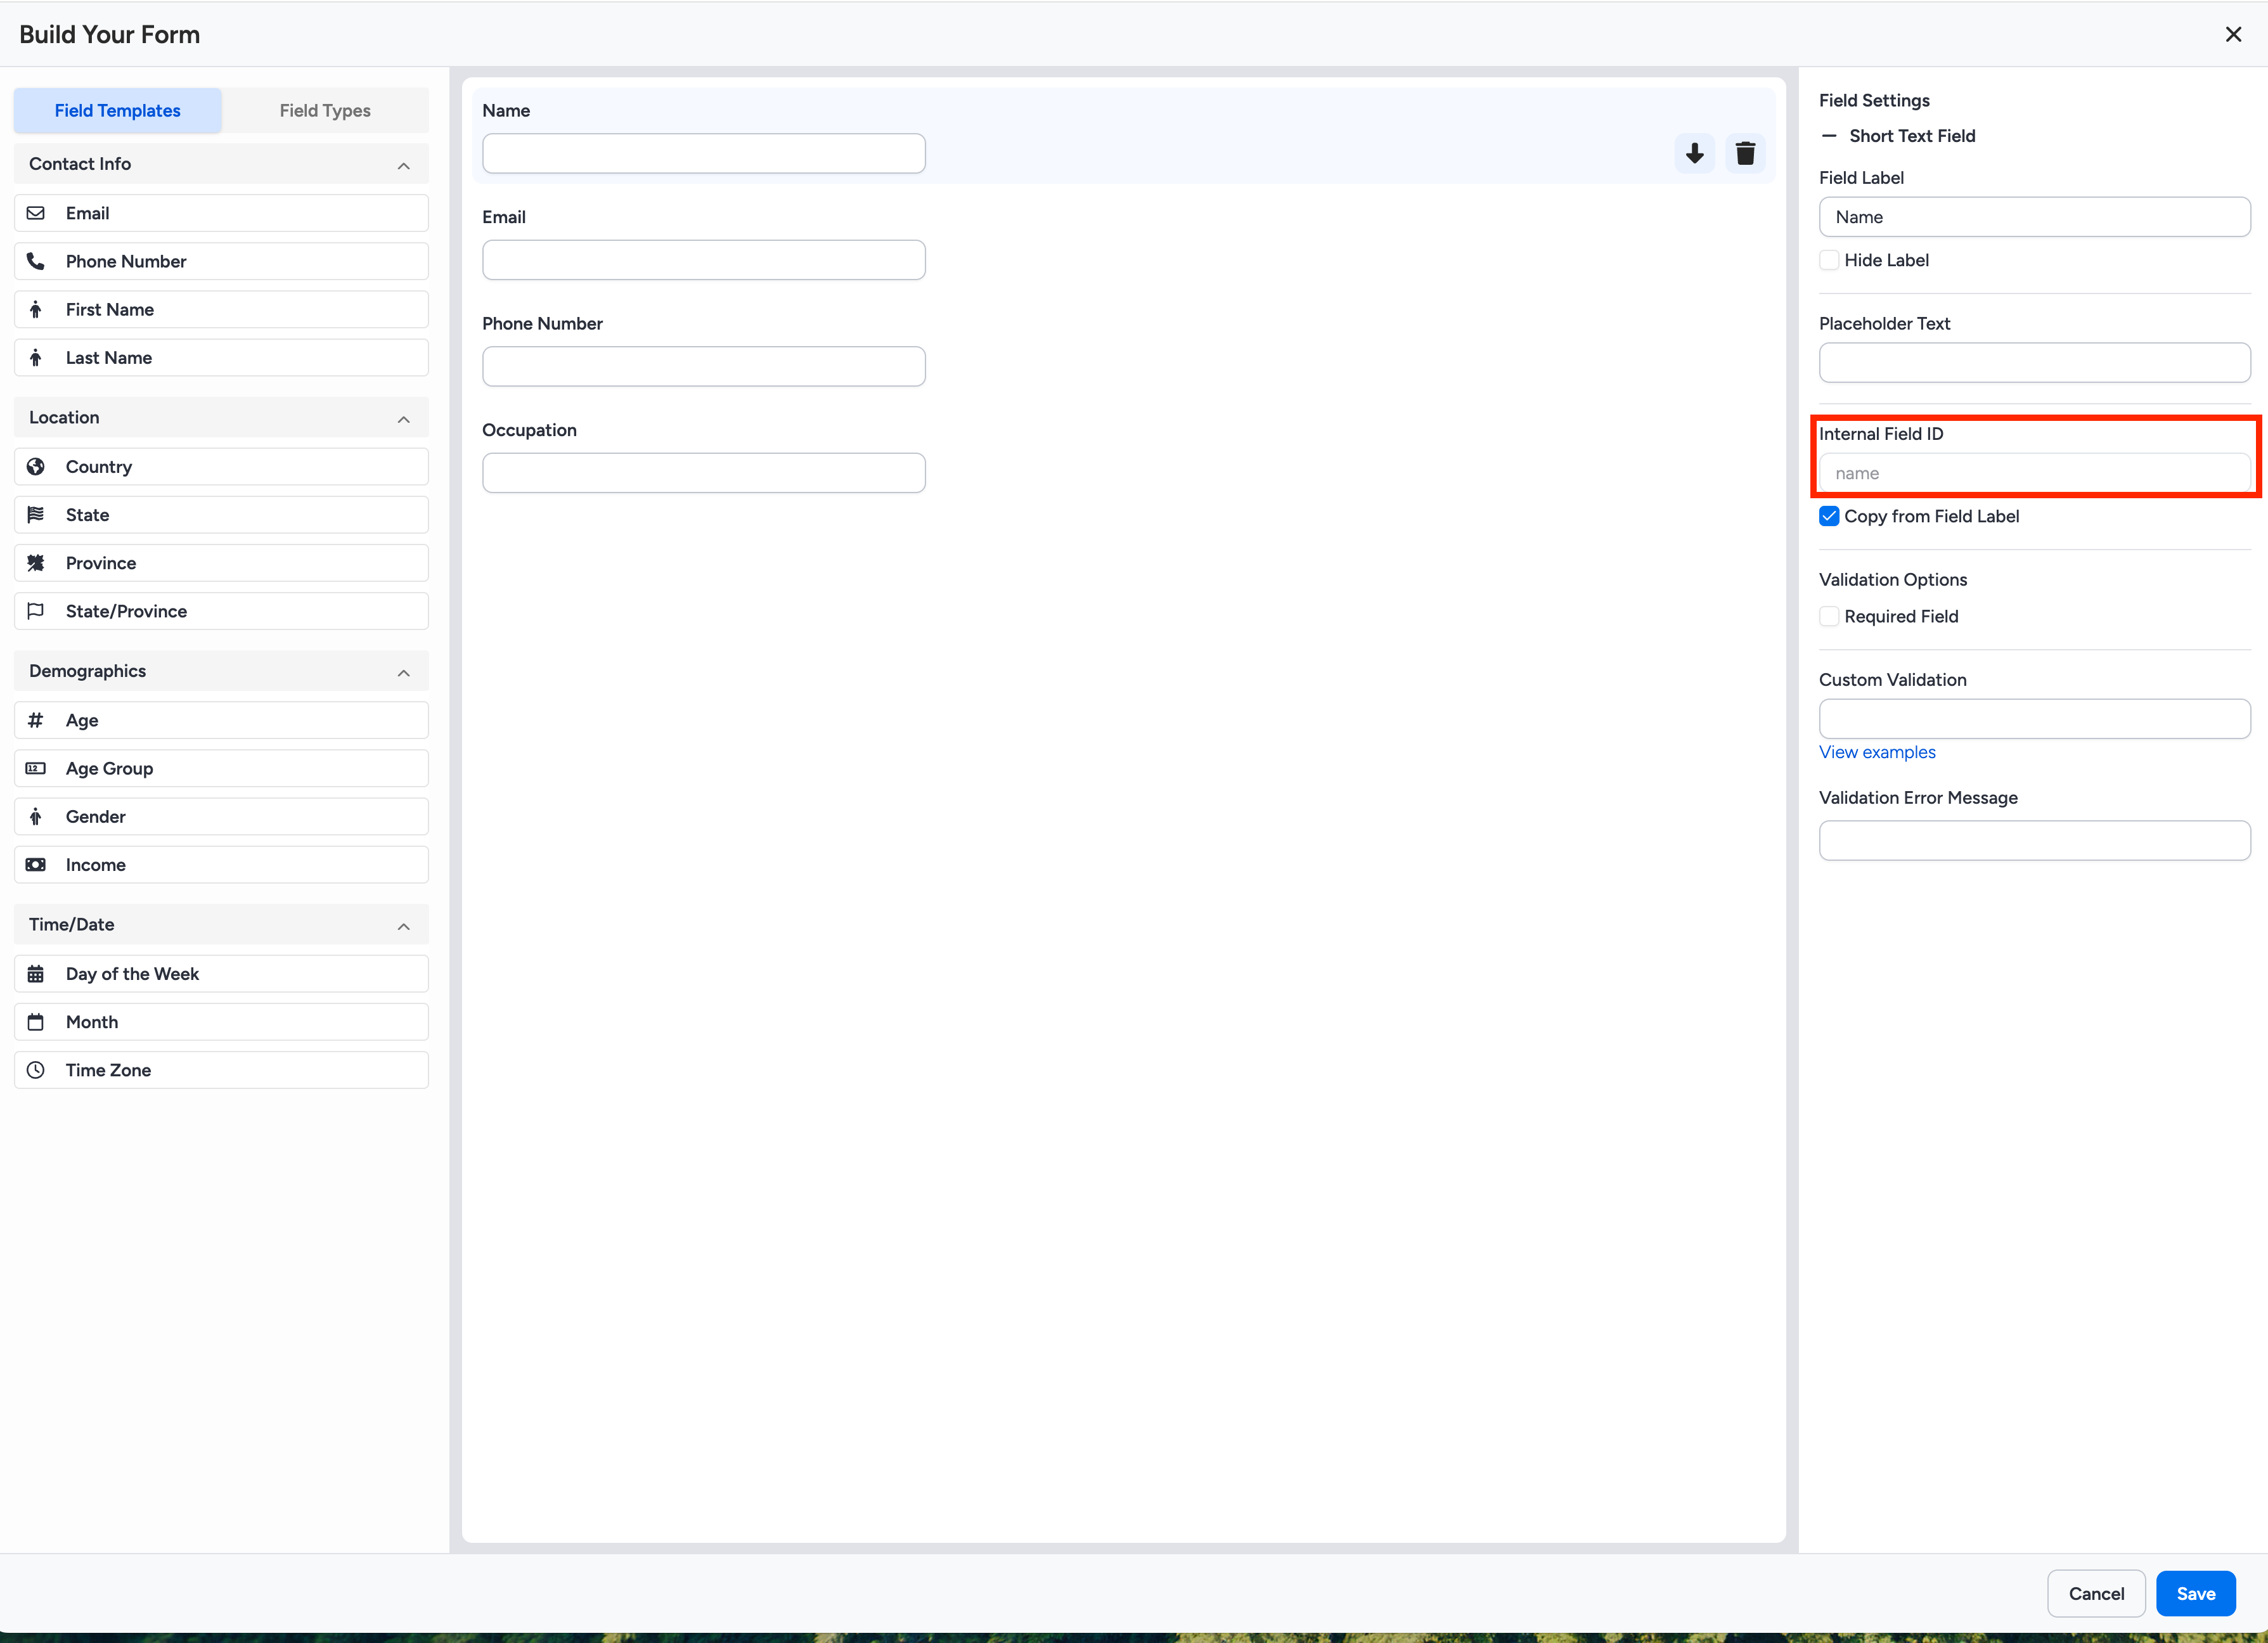Tick the Required Field checkbox
The height and width of the screenshot is (1643, 2268).
[x=1829, y=616]
